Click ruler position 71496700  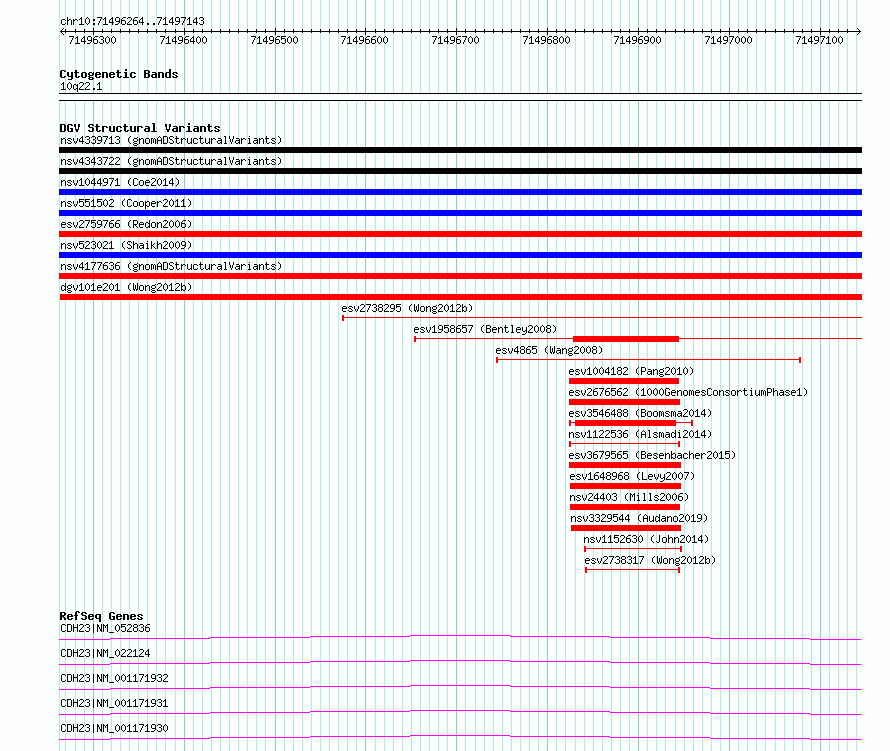coord(455,40)
